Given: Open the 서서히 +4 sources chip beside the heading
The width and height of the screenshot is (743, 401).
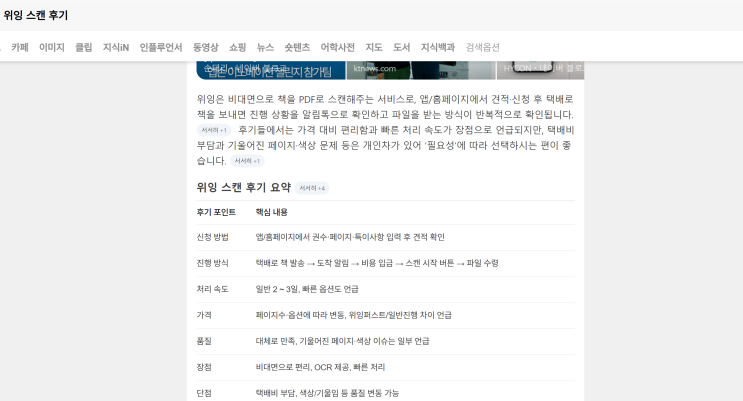Looking at the screenshot, I should (312, 188).
